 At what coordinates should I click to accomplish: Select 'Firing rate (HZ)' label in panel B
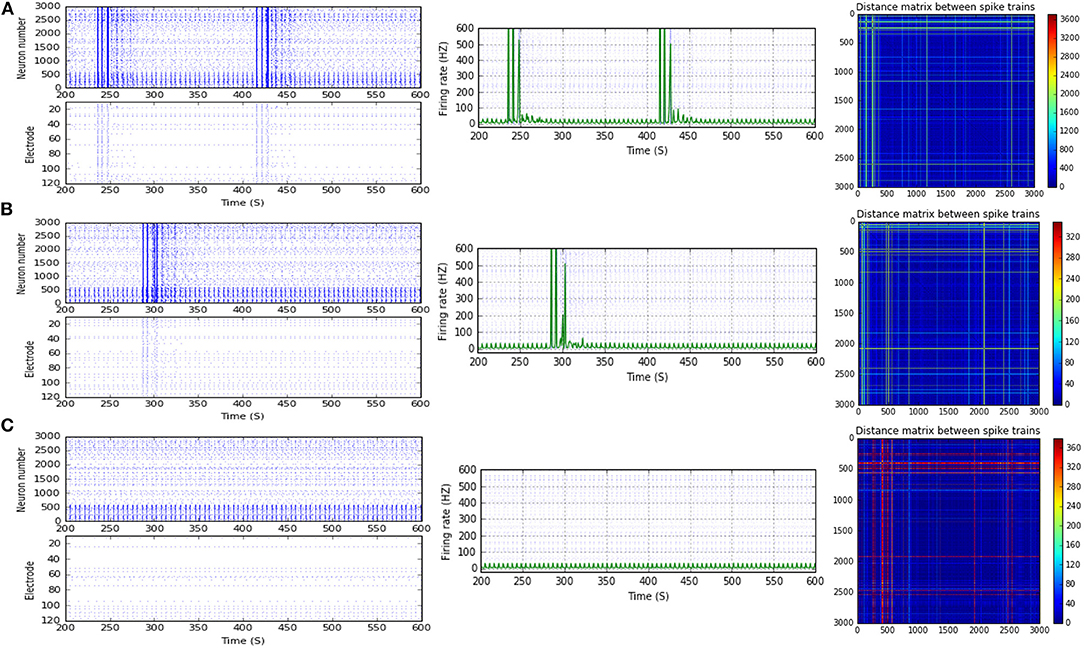443,302
